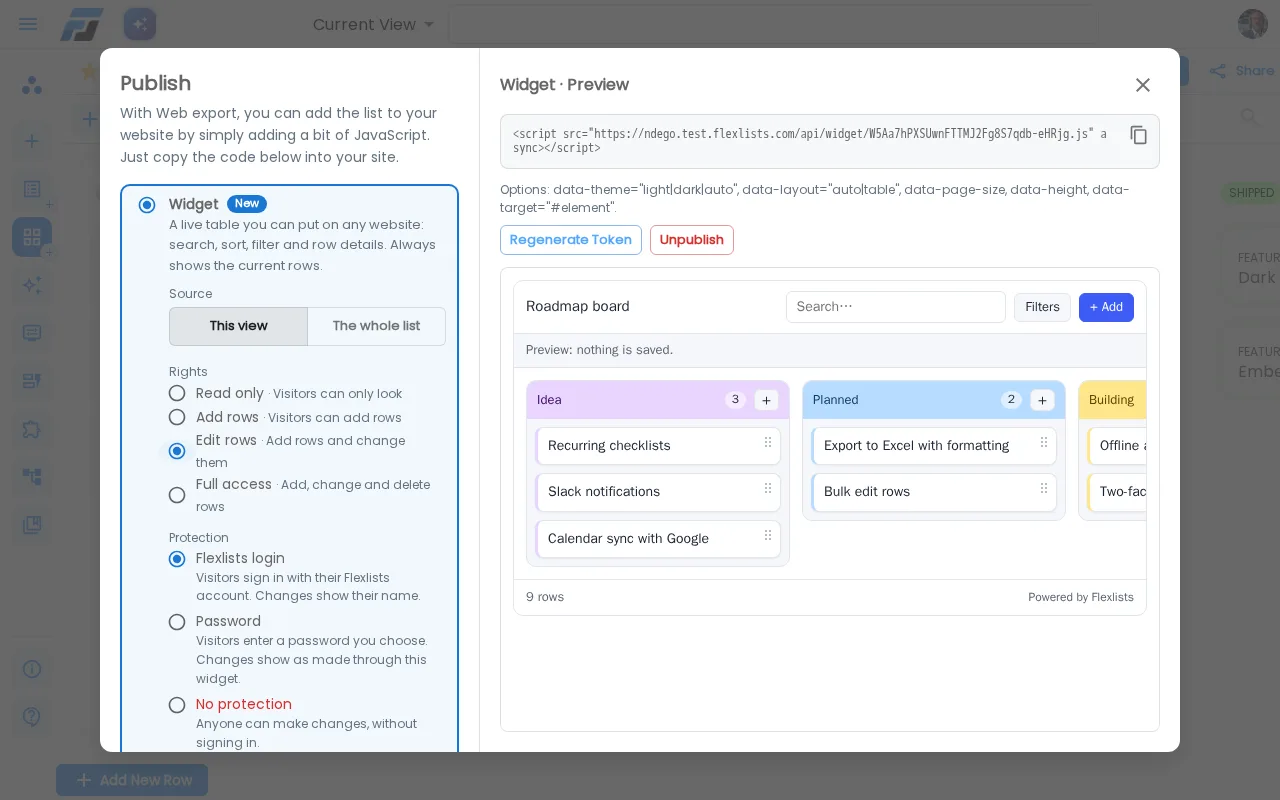Screen dimensions: 1280x800
Task: Choose Add rows rights
Action: pos(177,417)
